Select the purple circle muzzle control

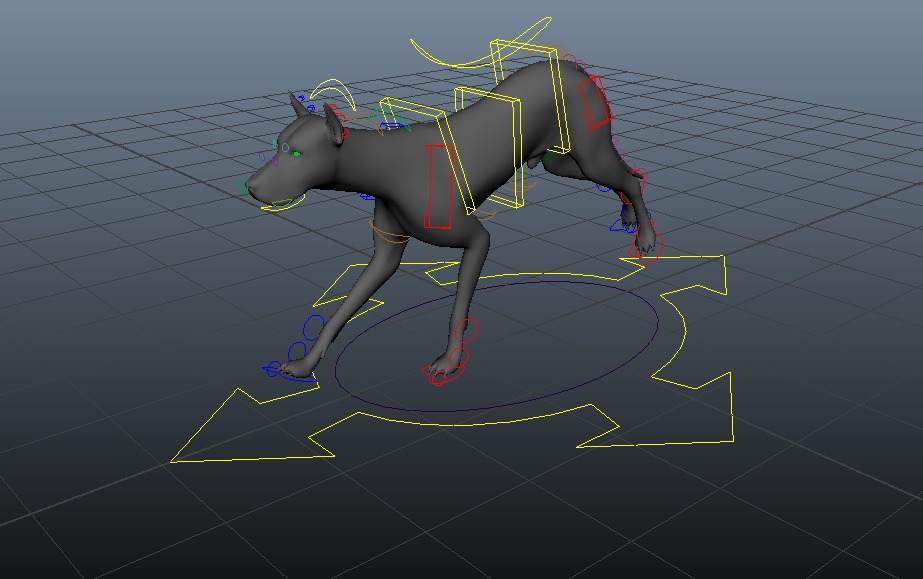(262, 157)
